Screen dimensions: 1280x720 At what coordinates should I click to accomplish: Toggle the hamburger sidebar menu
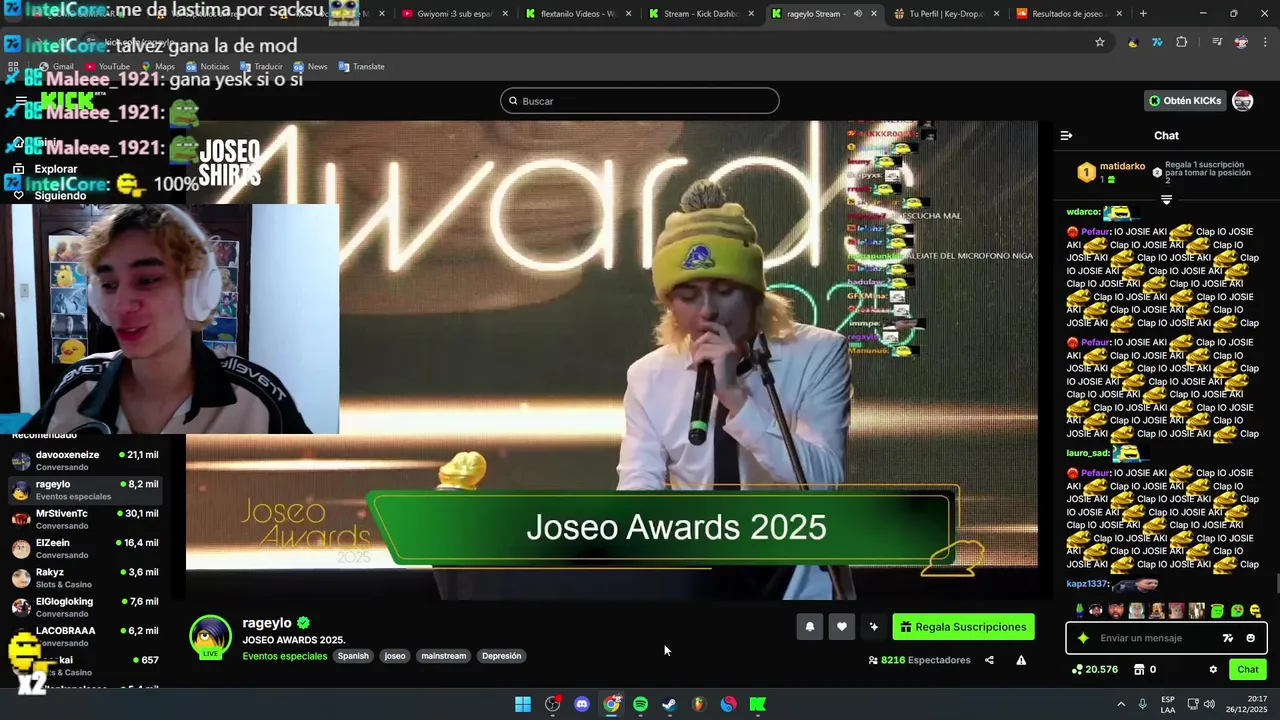21,101
